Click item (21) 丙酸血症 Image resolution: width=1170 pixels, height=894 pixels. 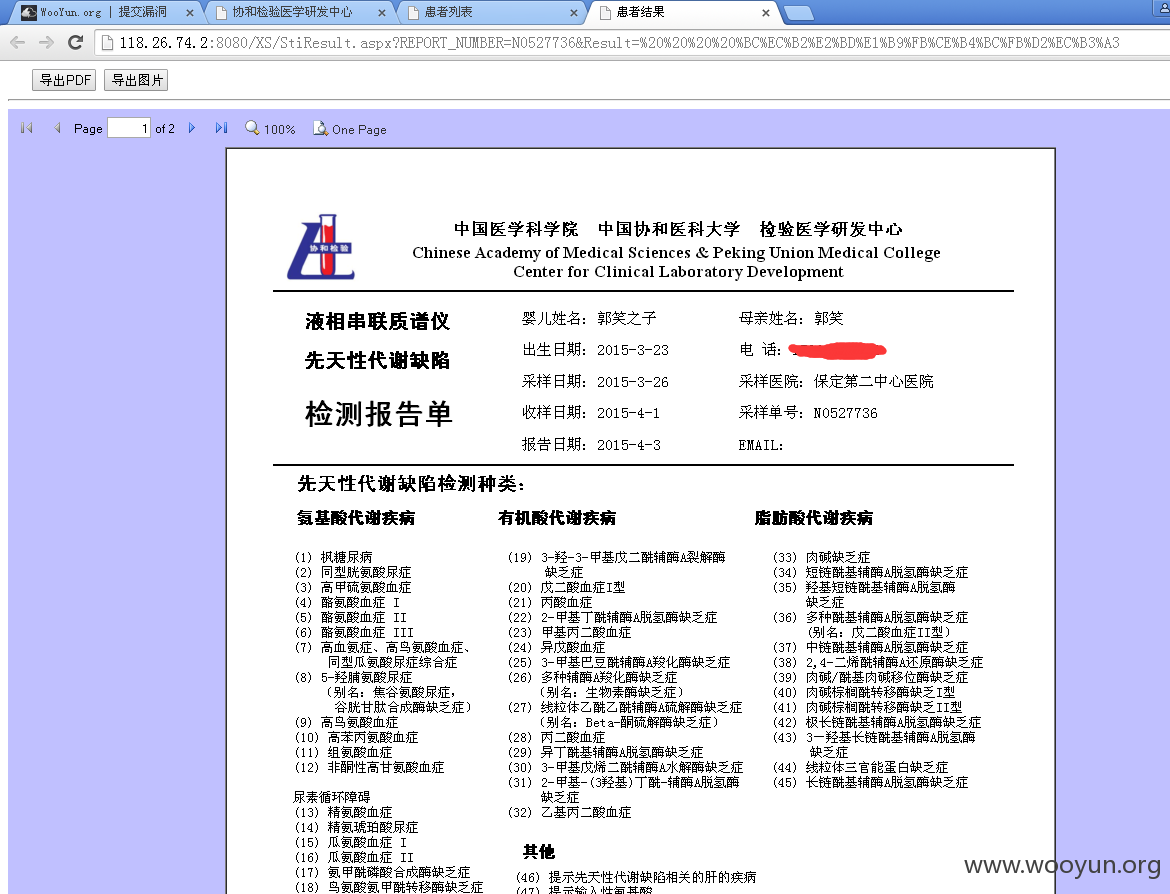550,602
